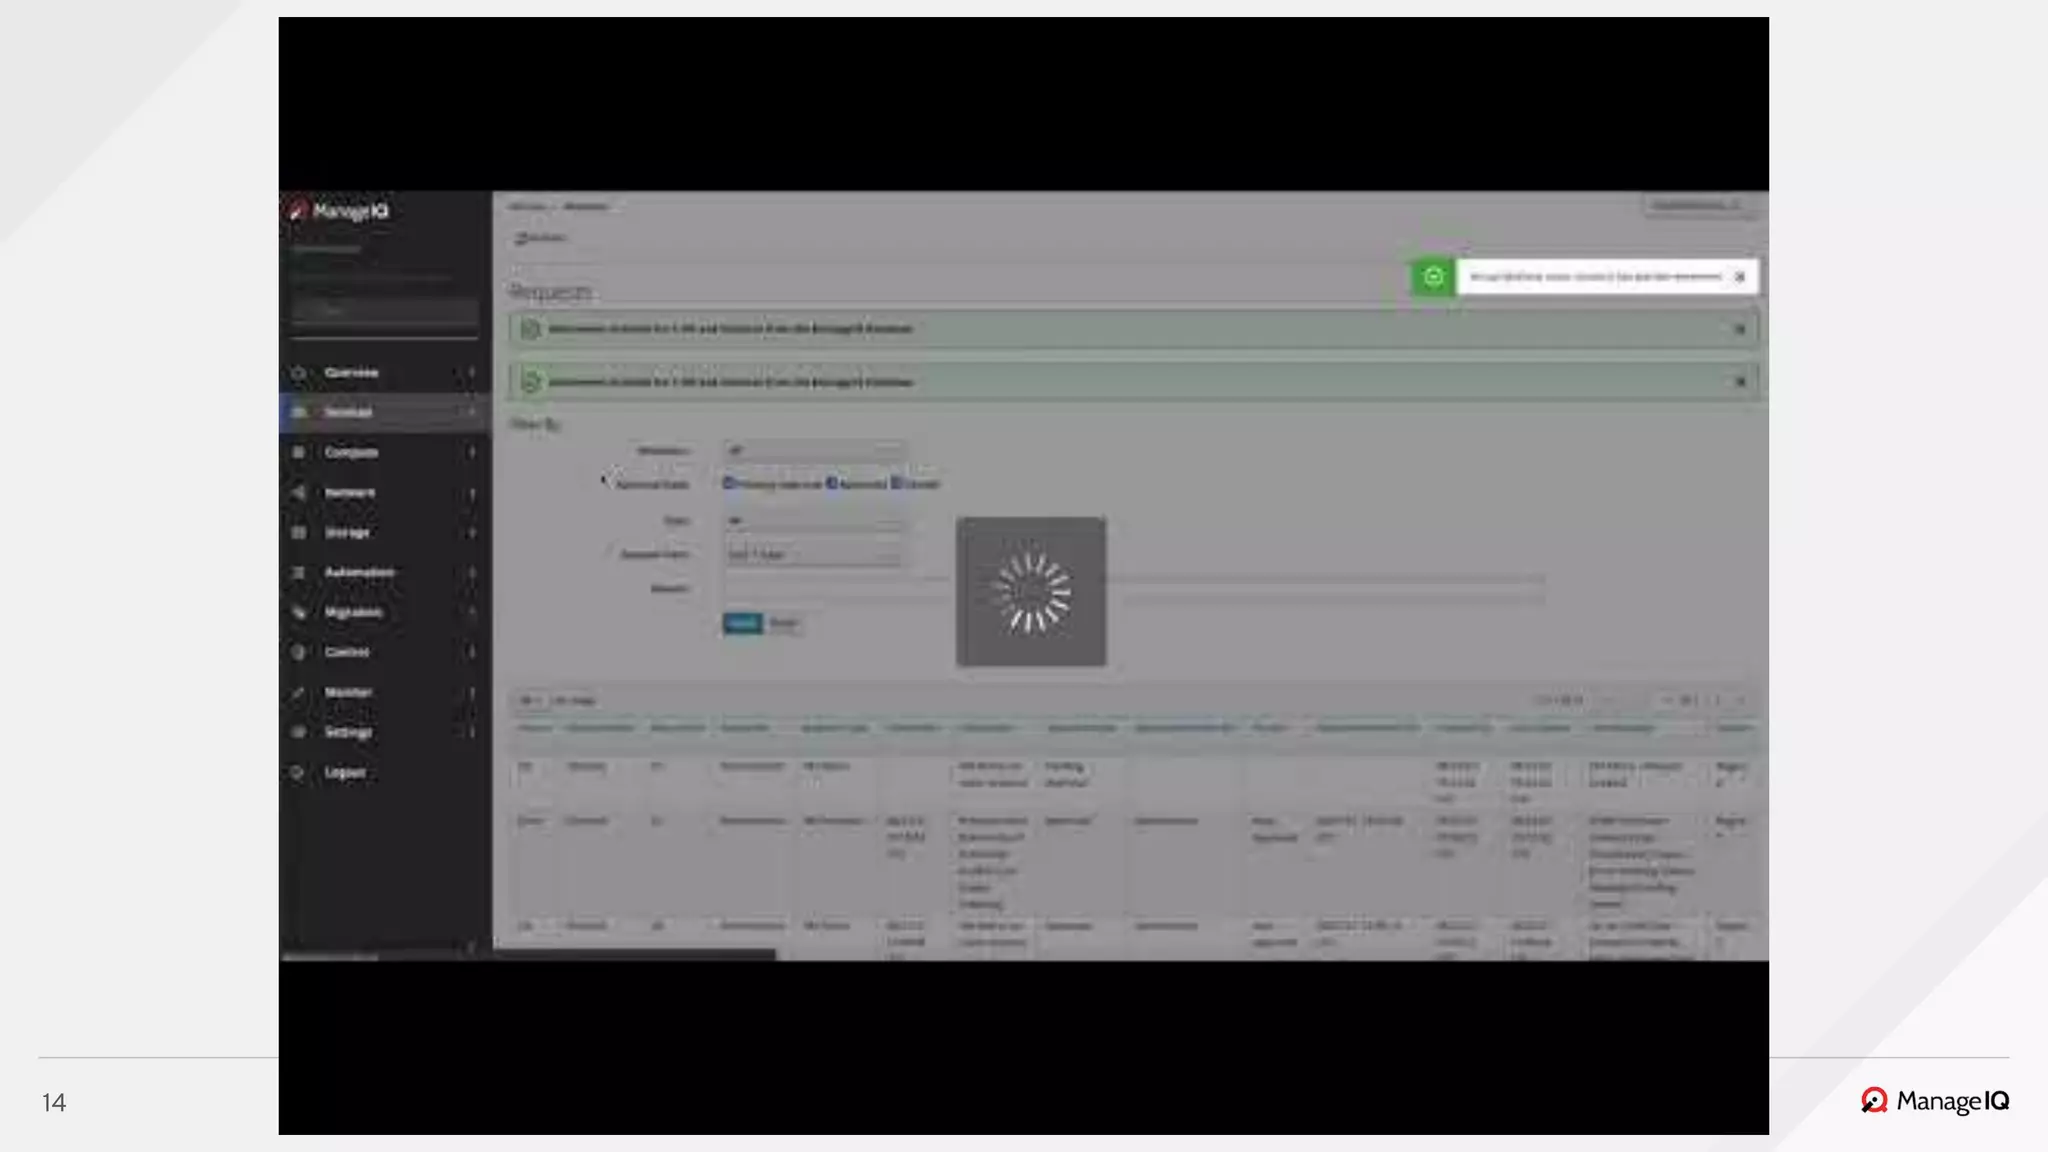The image size is (2048, 1152).
Task: Open the Requester dropdown
Action: (813, 451)
